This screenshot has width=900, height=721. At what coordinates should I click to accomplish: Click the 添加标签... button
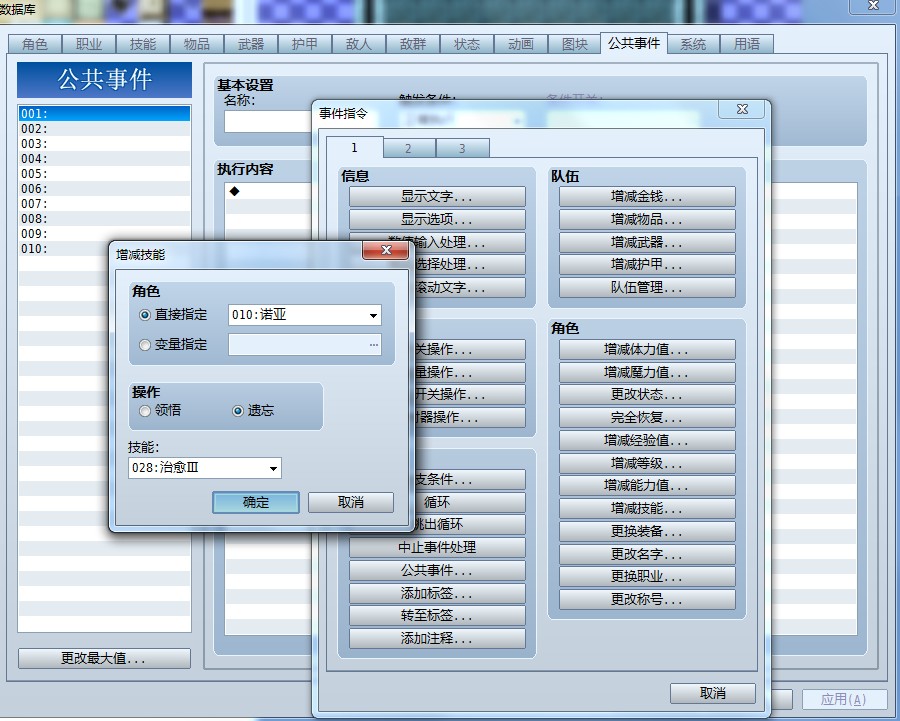437,593
